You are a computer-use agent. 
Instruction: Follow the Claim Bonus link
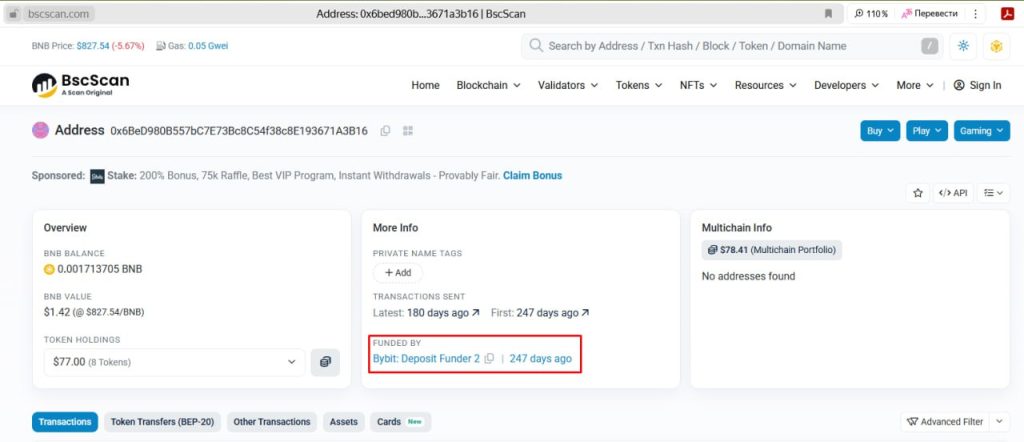(x=532, y=176)
